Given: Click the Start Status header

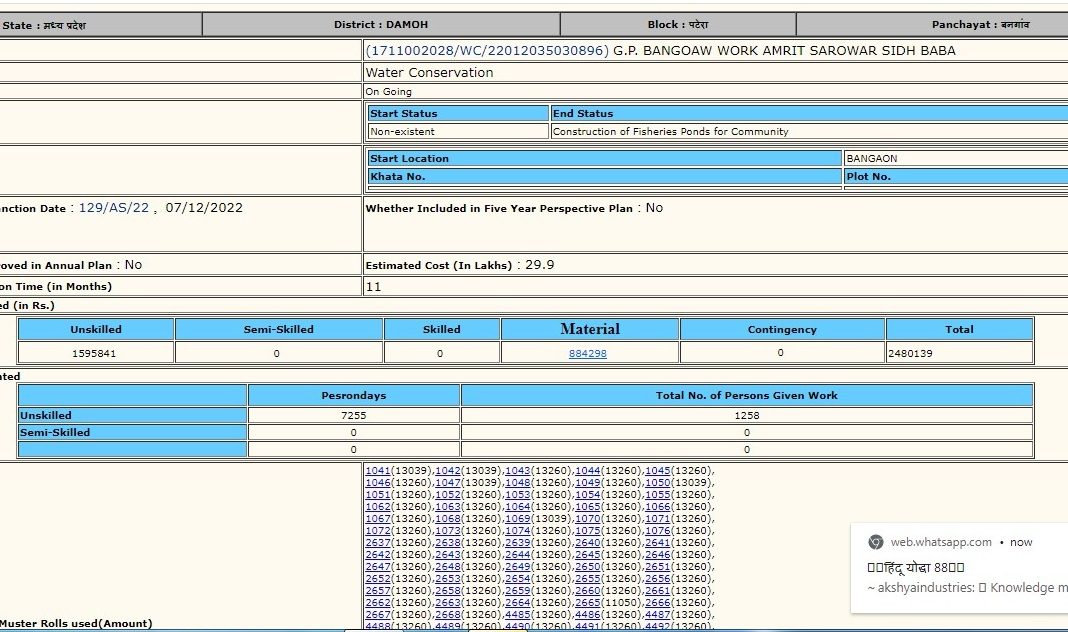Looking at the screenshot, I should coord(458,113).
